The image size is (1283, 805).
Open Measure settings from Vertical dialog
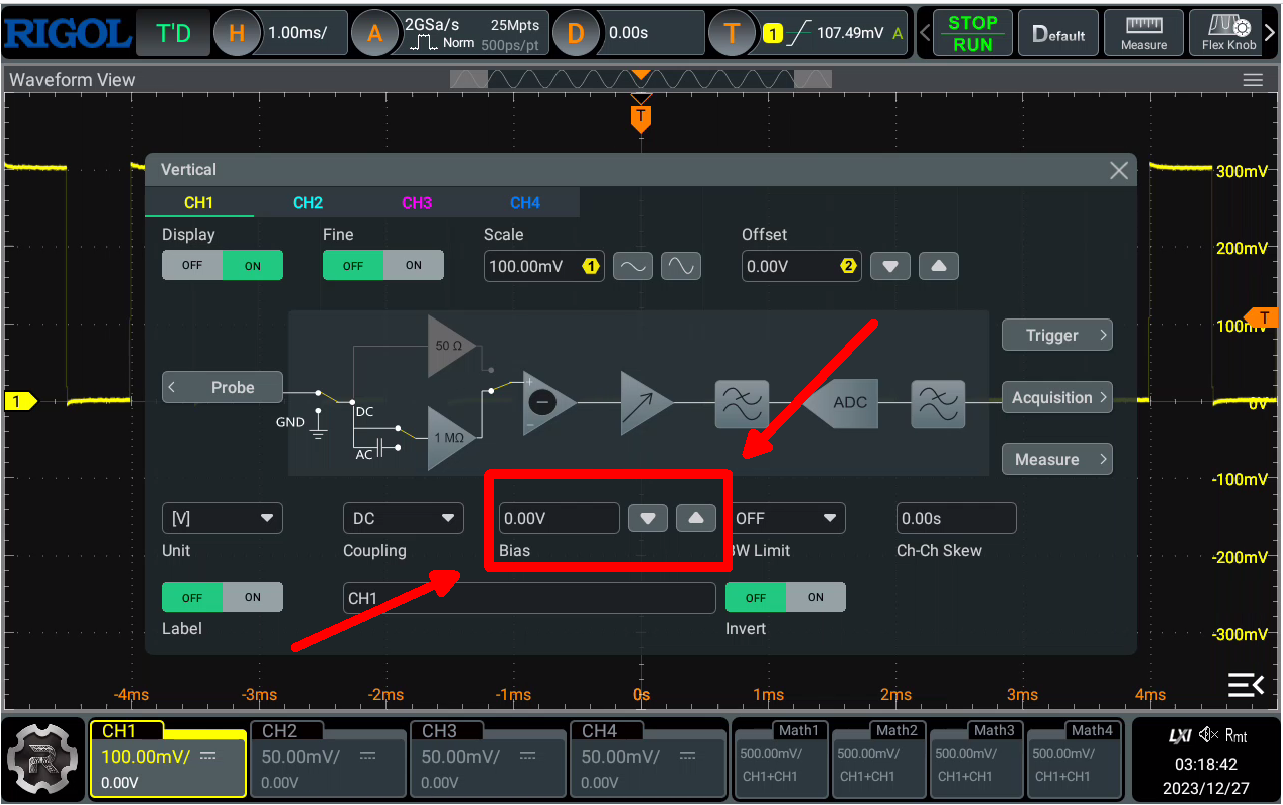[x=1058, y=460]
